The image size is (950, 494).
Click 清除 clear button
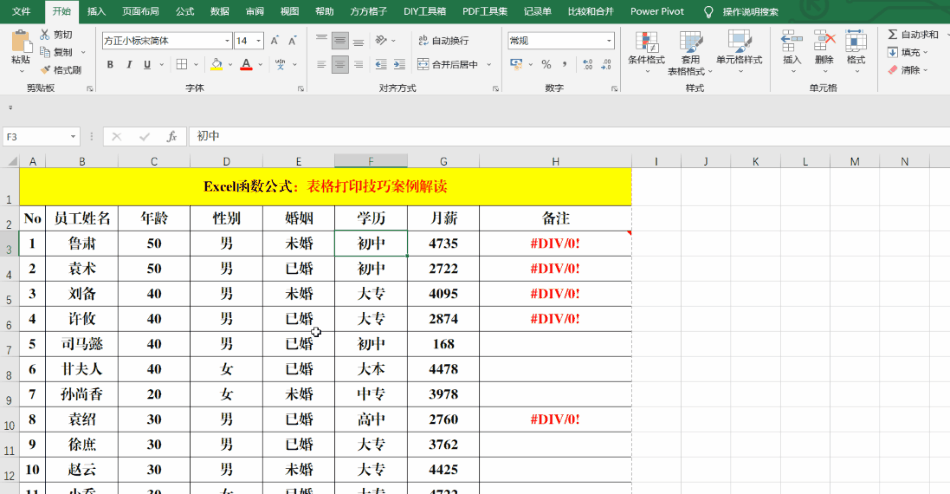[x=908, y=70]
